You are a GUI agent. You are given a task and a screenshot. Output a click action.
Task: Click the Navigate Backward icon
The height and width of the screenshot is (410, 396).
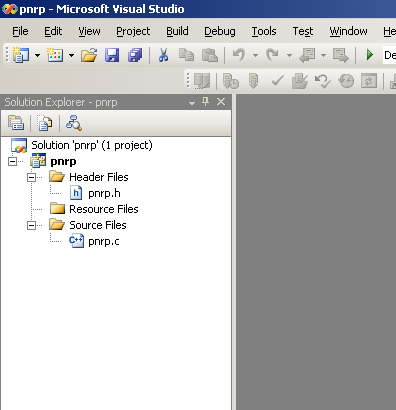click(307, 55)
